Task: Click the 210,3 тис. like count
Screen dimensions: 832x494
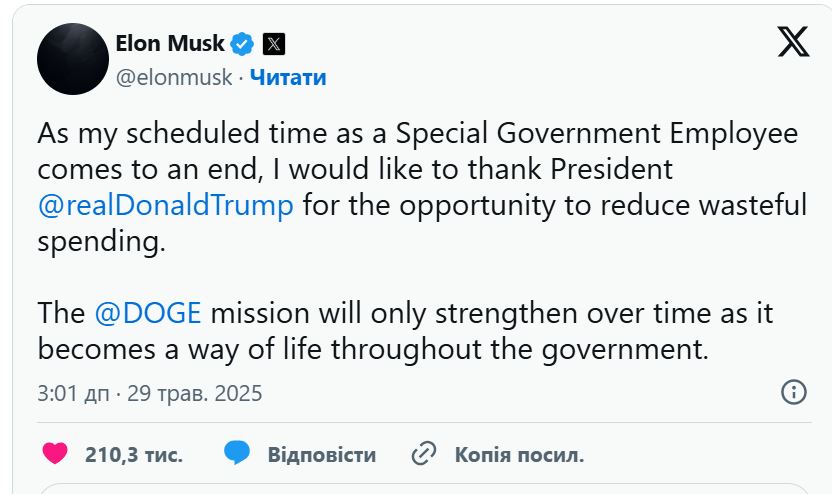Action: pos(134,455)
